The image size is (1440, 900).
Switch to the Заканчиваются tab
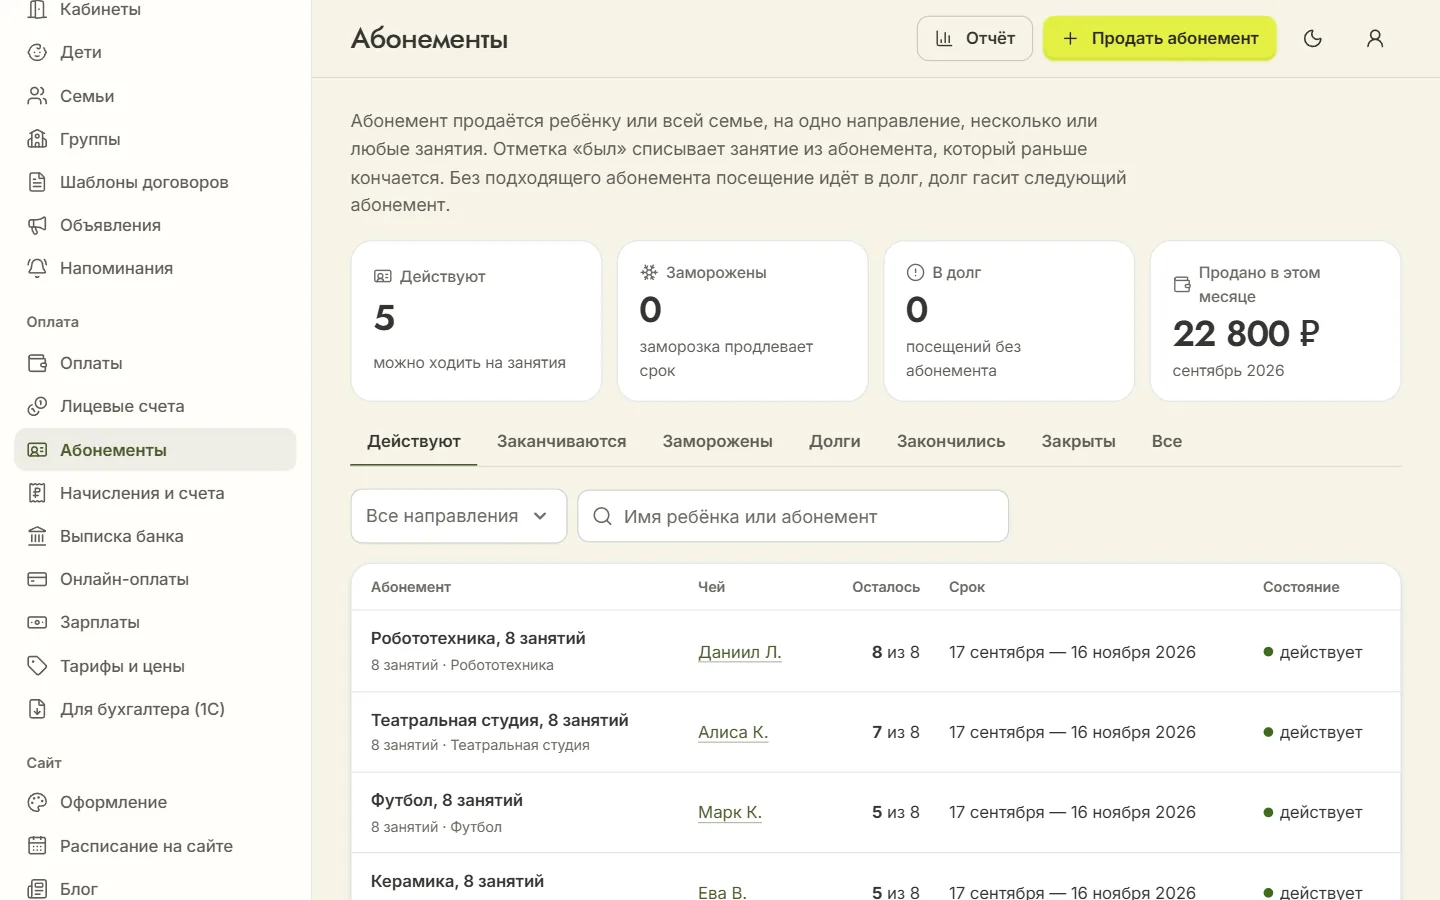pyautogui.click(x=561, y=441)
